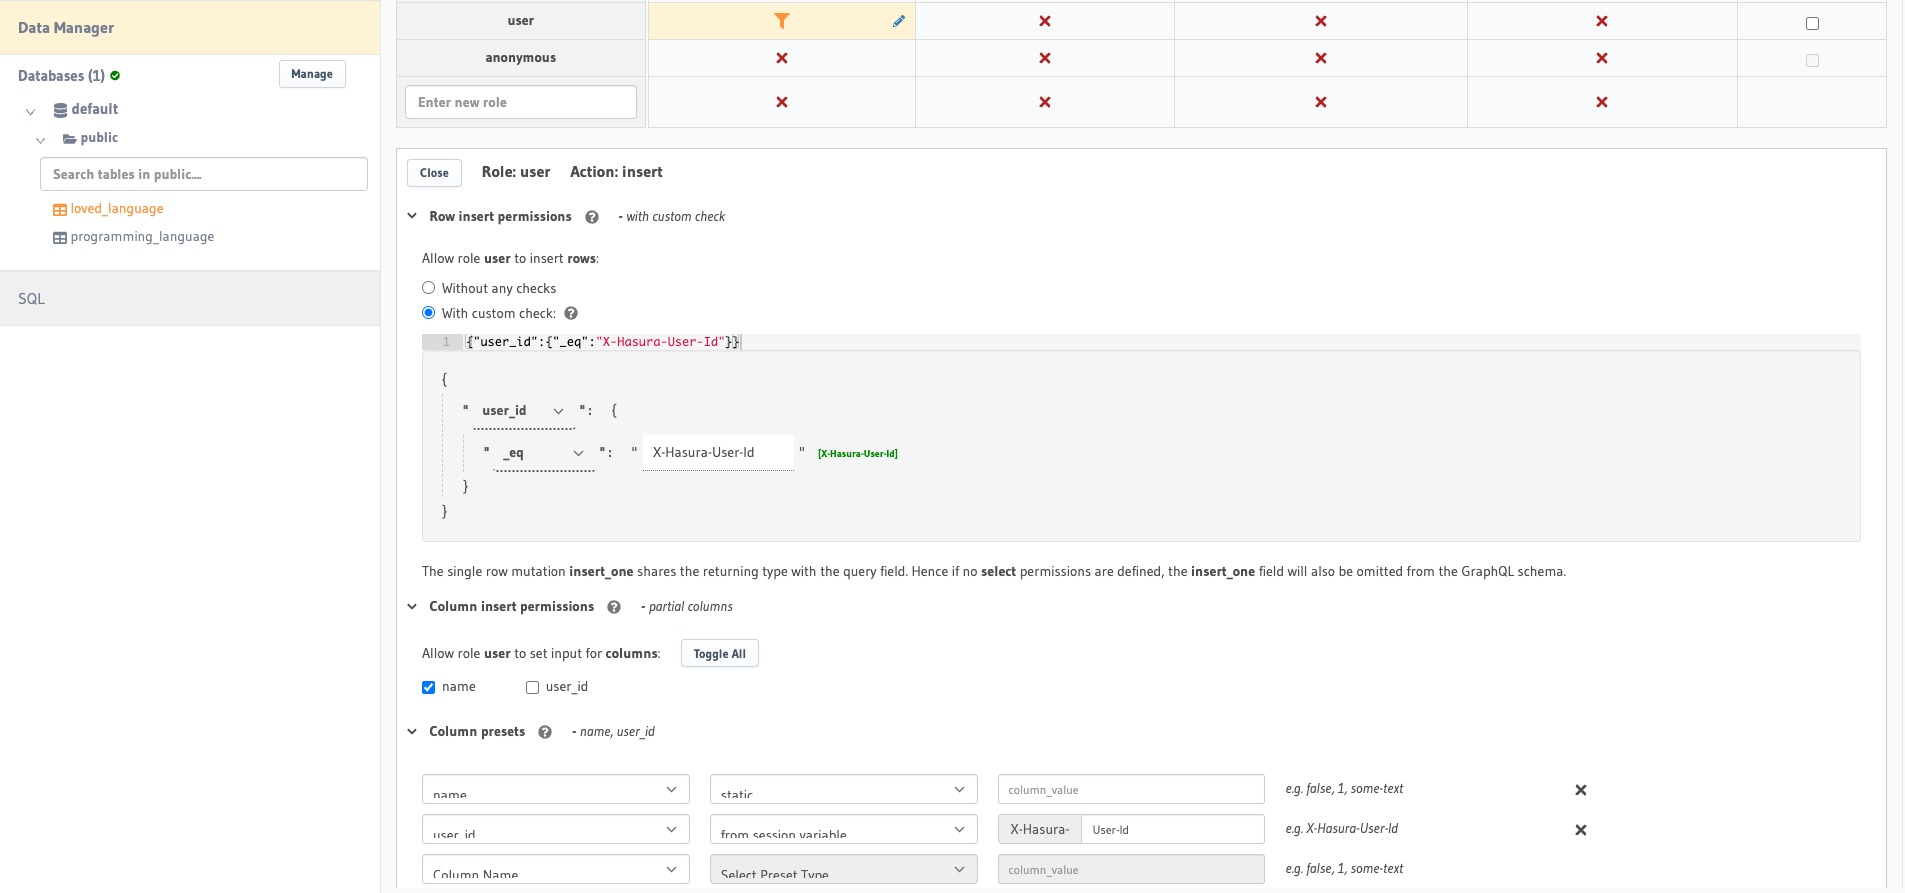
Task: Click new role row's red cross in second column
Action: [x=1045, y=102]
